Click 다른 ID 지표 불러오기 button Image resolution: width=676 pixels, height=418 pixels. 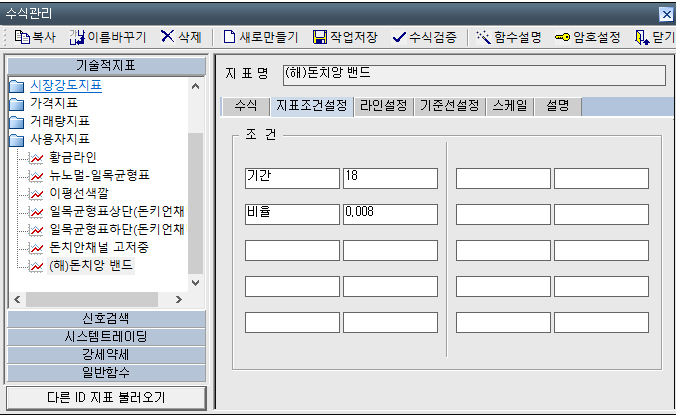[x=105, y=397]
